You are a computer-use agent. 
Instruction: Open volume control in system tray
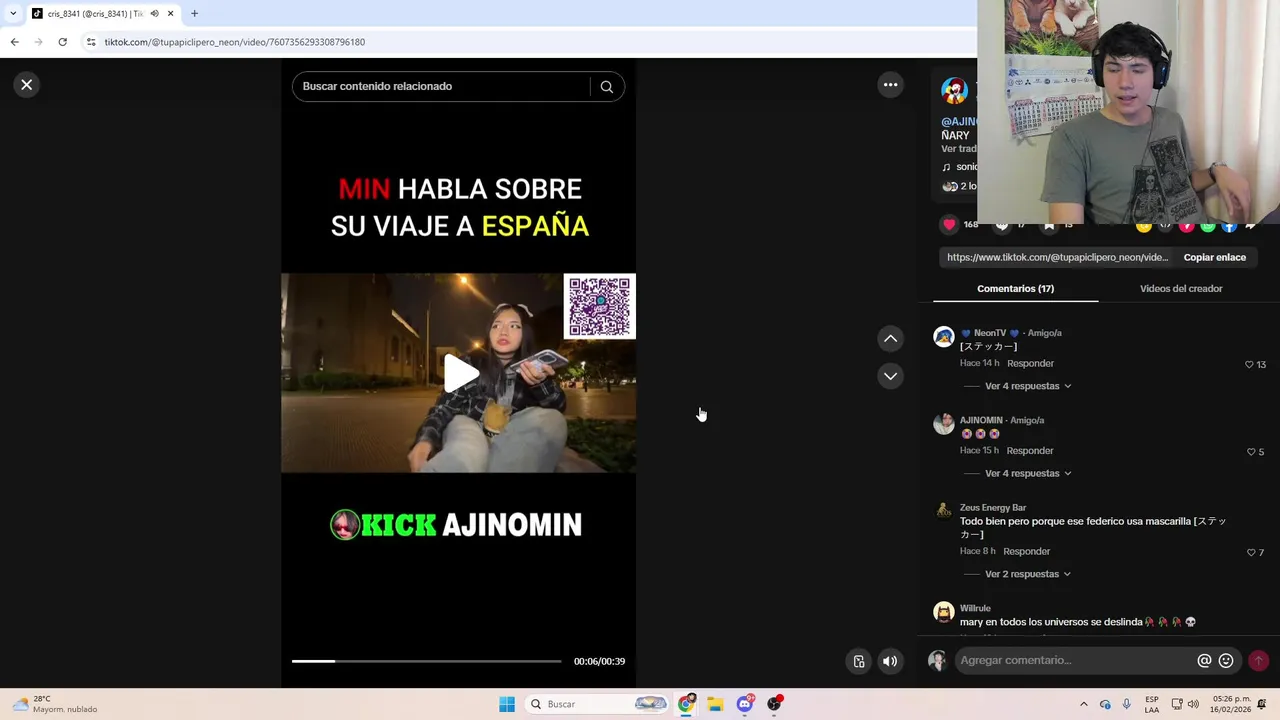click(1193, 704)
